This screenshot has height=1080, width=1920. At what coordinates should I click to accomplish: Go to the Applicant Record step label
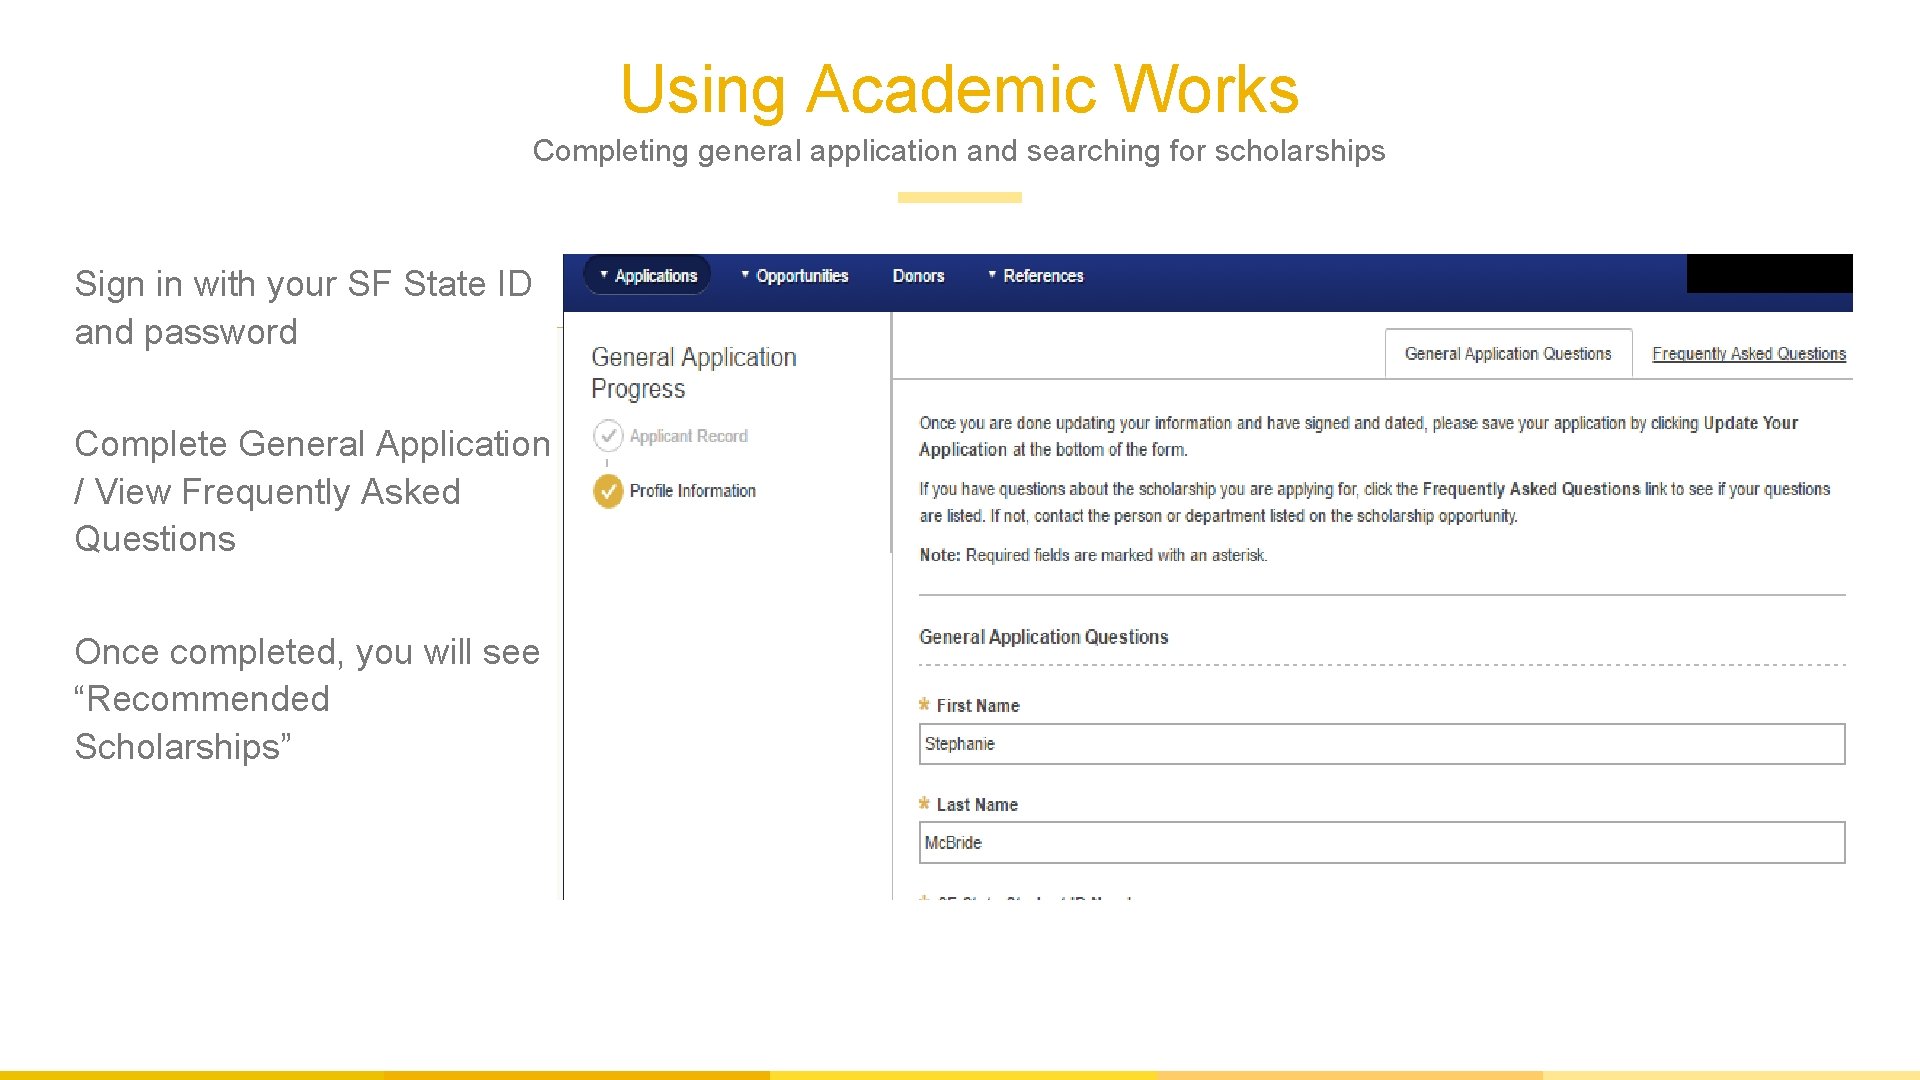(688, 436)
